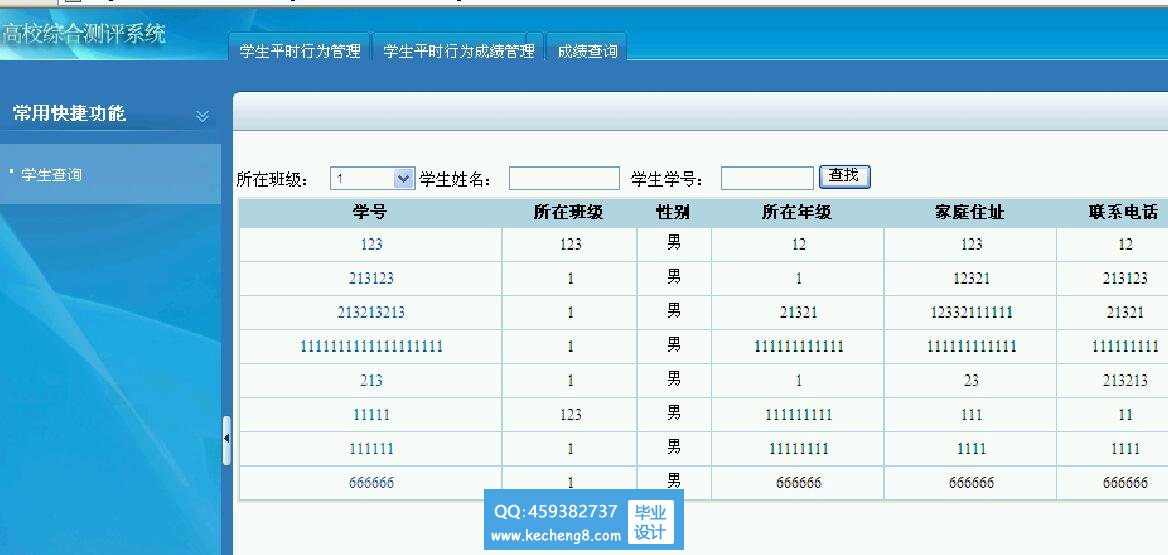Open student number link 213123
This screenshot has width=1168, height=555.
click(371, 279)
